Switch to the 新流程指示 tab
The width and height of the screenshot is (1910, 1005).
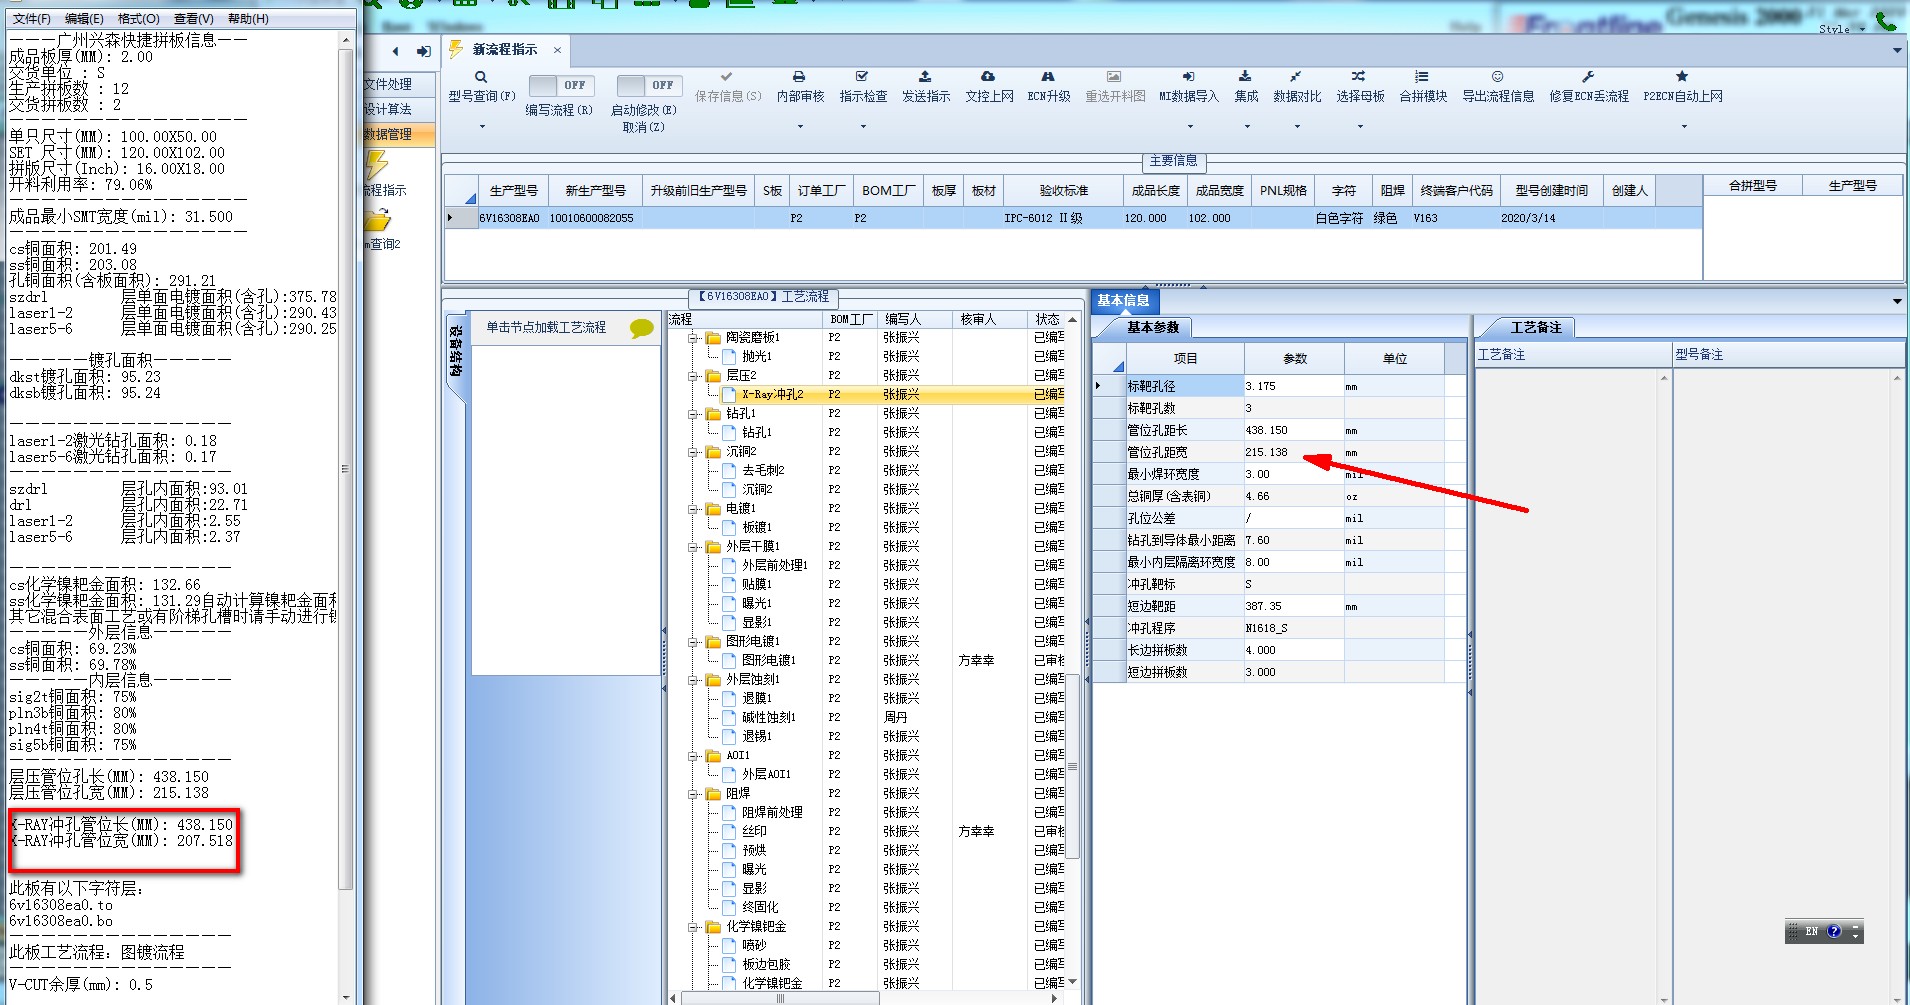pyautogui.click(x=505, y=50)
